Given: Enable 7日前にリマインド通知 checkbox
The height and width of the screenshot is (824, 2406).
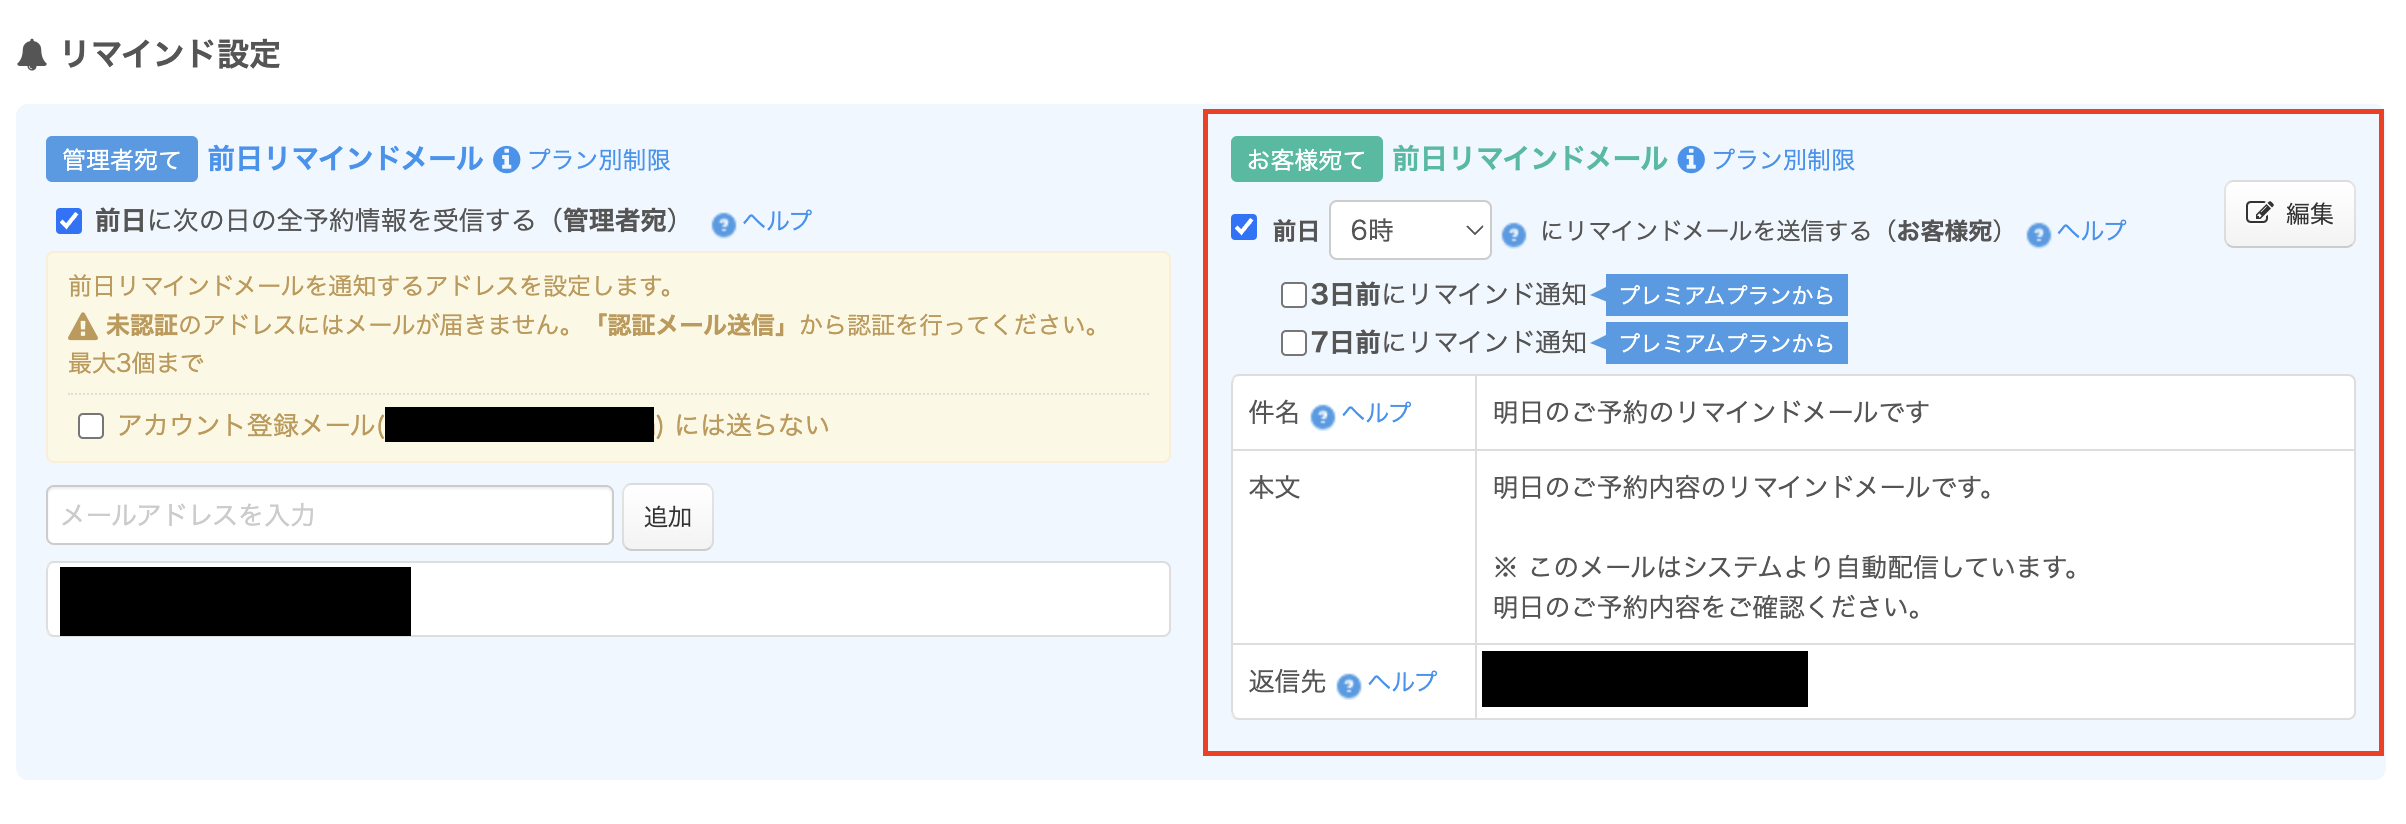Looking at the screenshot, I should tap(1294, 343).
